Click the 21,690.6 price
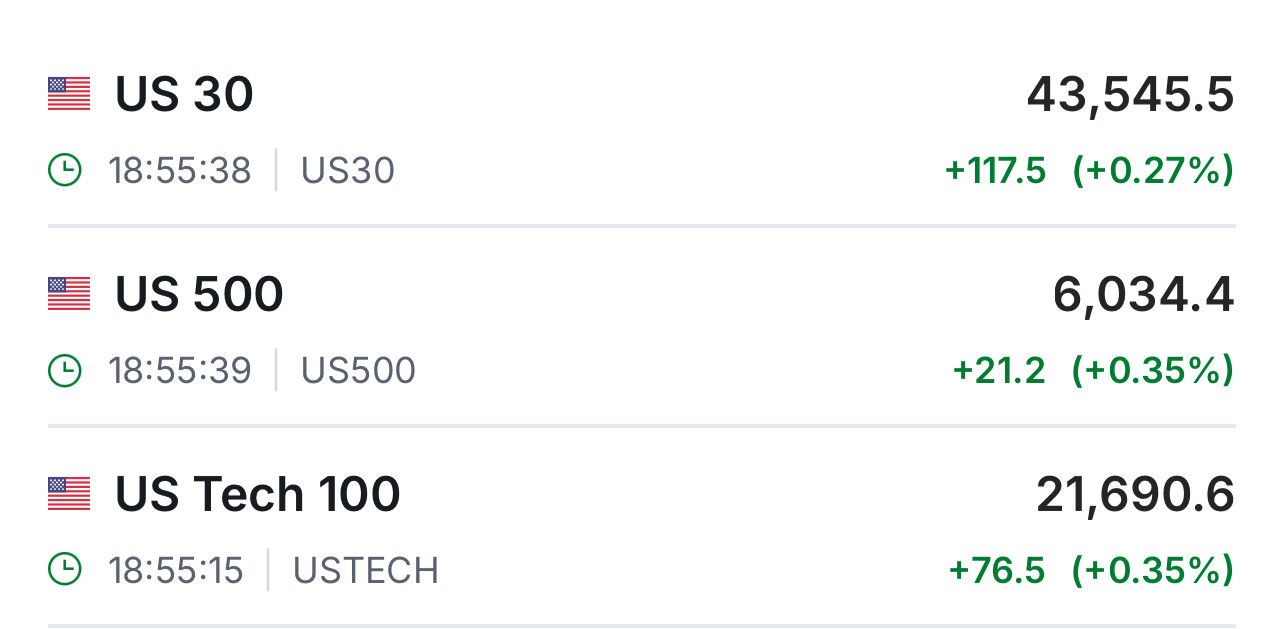The image size is (1284, 629). (1135, 496)
